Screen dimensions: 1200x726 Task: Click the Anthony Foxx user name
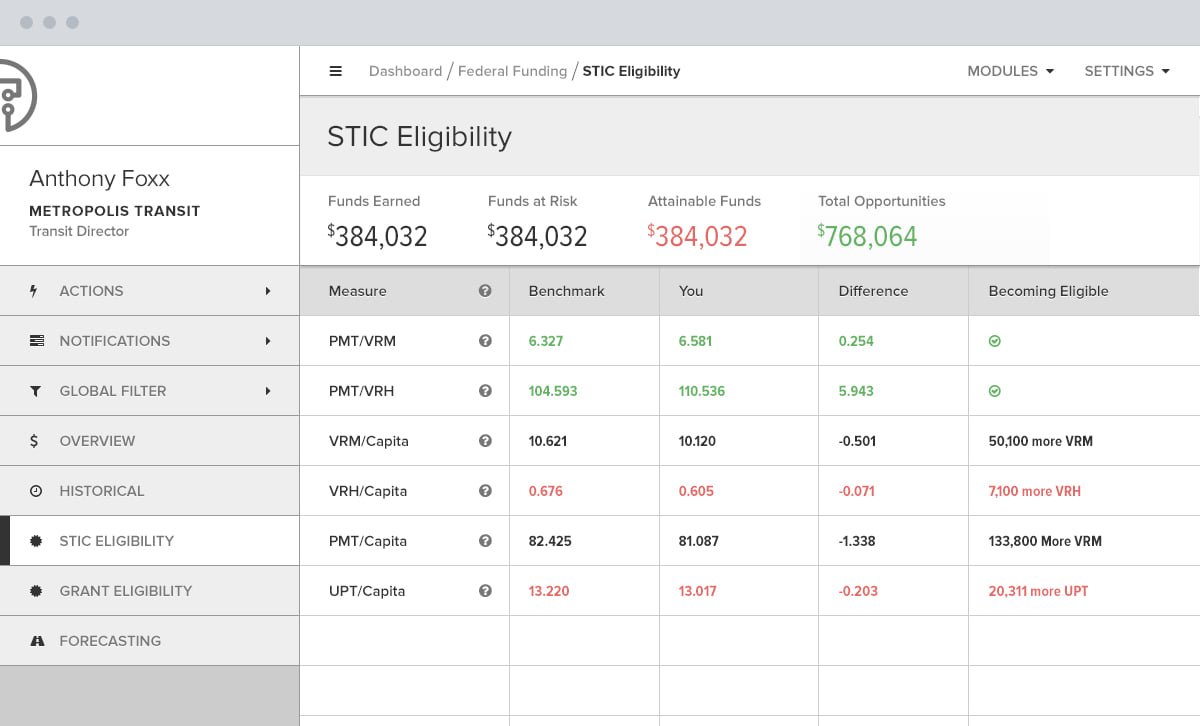point(100,179)
